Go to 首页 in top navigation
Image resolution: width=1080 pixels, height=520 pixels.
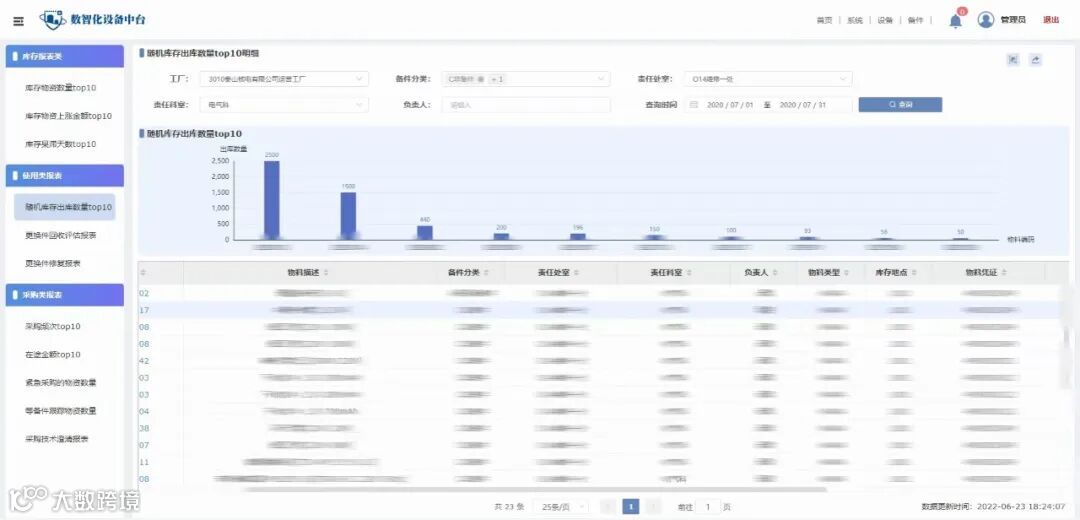point(824,21)
